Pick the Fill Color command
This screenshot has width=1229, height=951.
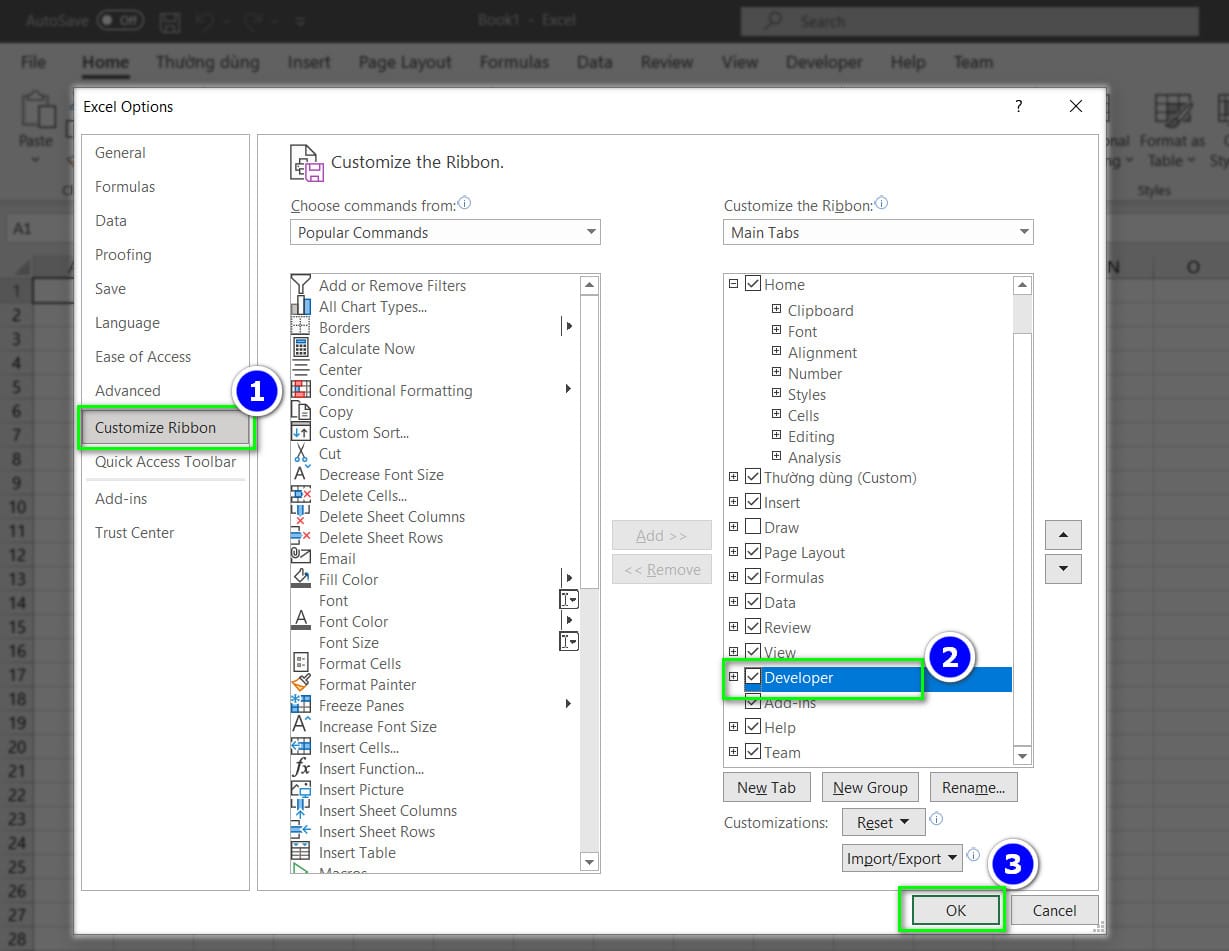350,579
